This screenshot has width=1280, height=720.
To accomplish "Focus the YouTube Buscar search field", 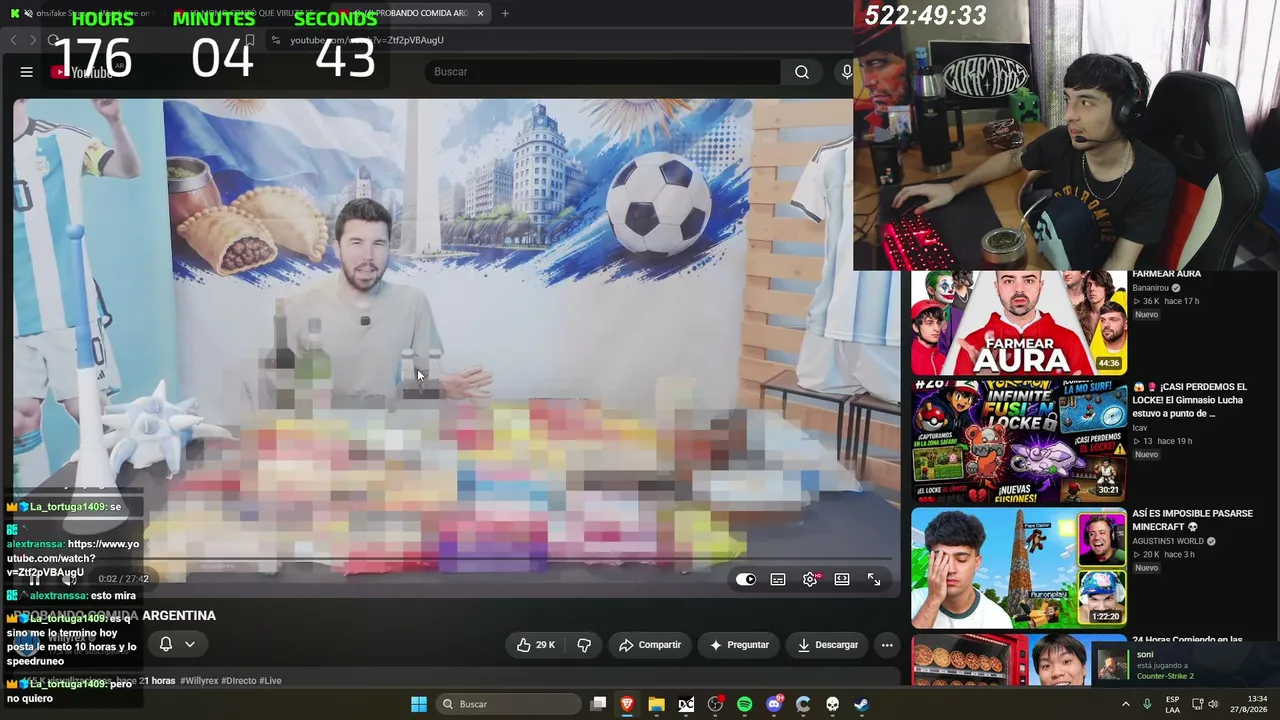I will click(x=604, y=72).
